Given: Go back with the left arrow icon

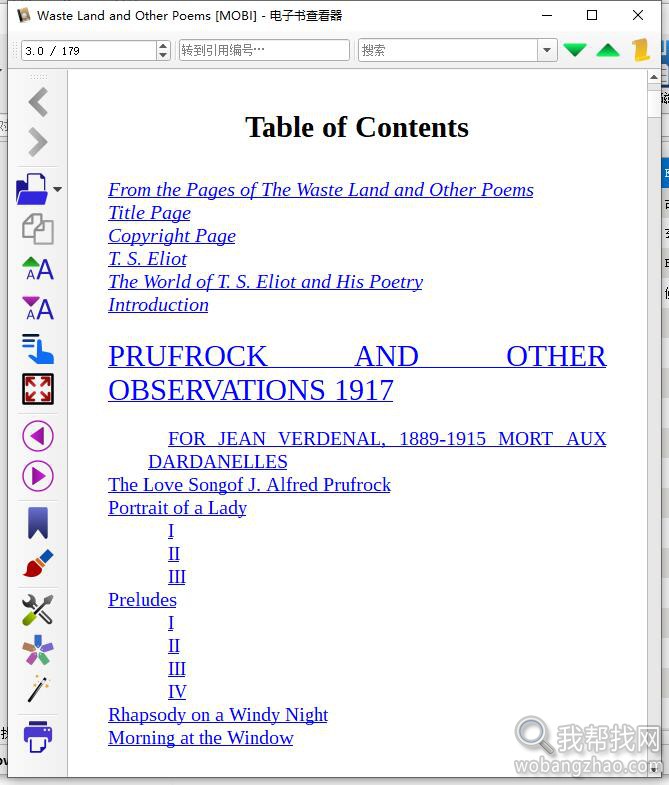Looking at the screenshot, I should point(38,102).
